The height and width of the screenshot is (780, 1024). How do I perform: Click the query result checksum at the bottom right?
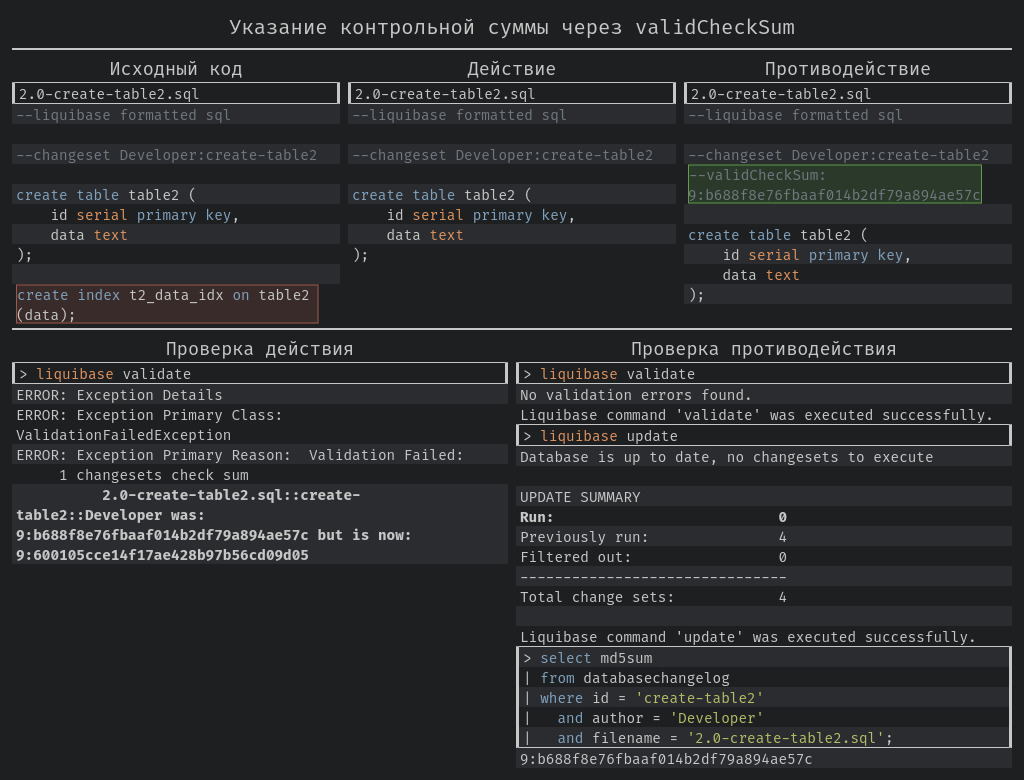666,759
